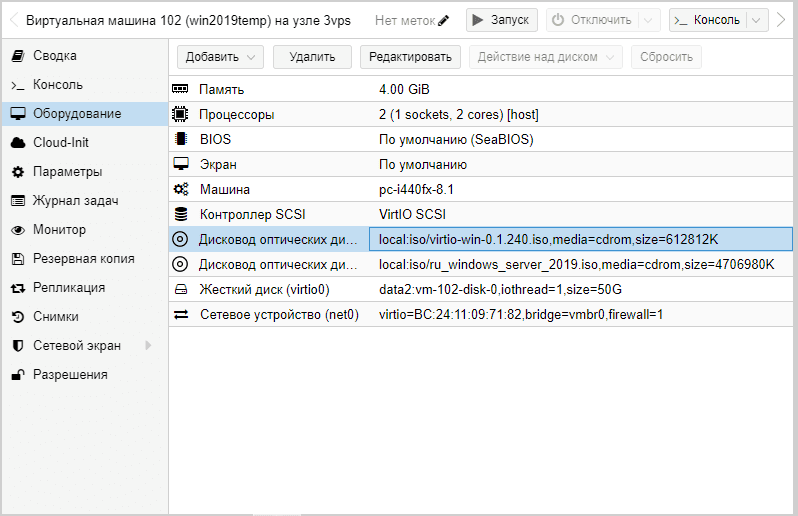
Task: Open the Отключить dropdown arrow
Action: click(648, 20)
